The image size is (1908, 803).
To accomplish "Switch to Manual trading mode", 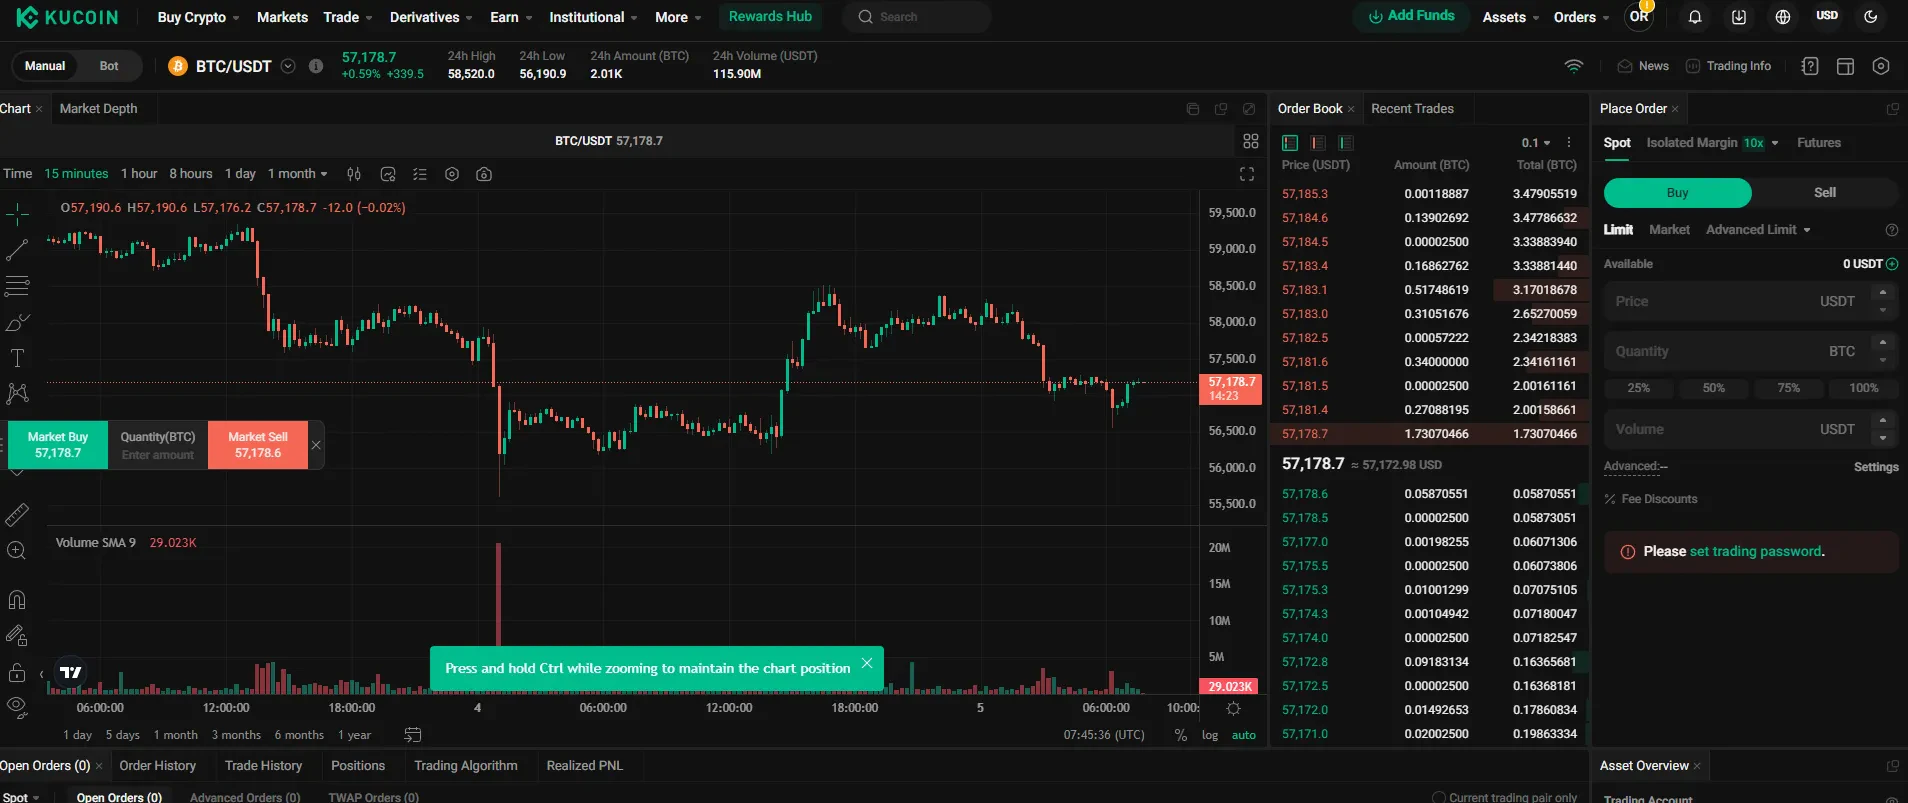I will (x=45, y=66).
